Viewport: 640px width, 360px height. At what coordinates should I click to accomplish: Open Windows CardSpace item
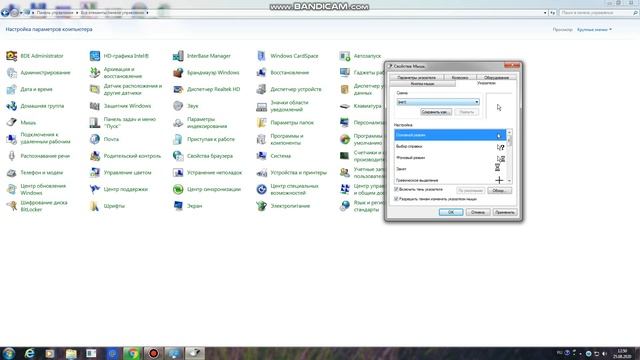tap(287, 56)
